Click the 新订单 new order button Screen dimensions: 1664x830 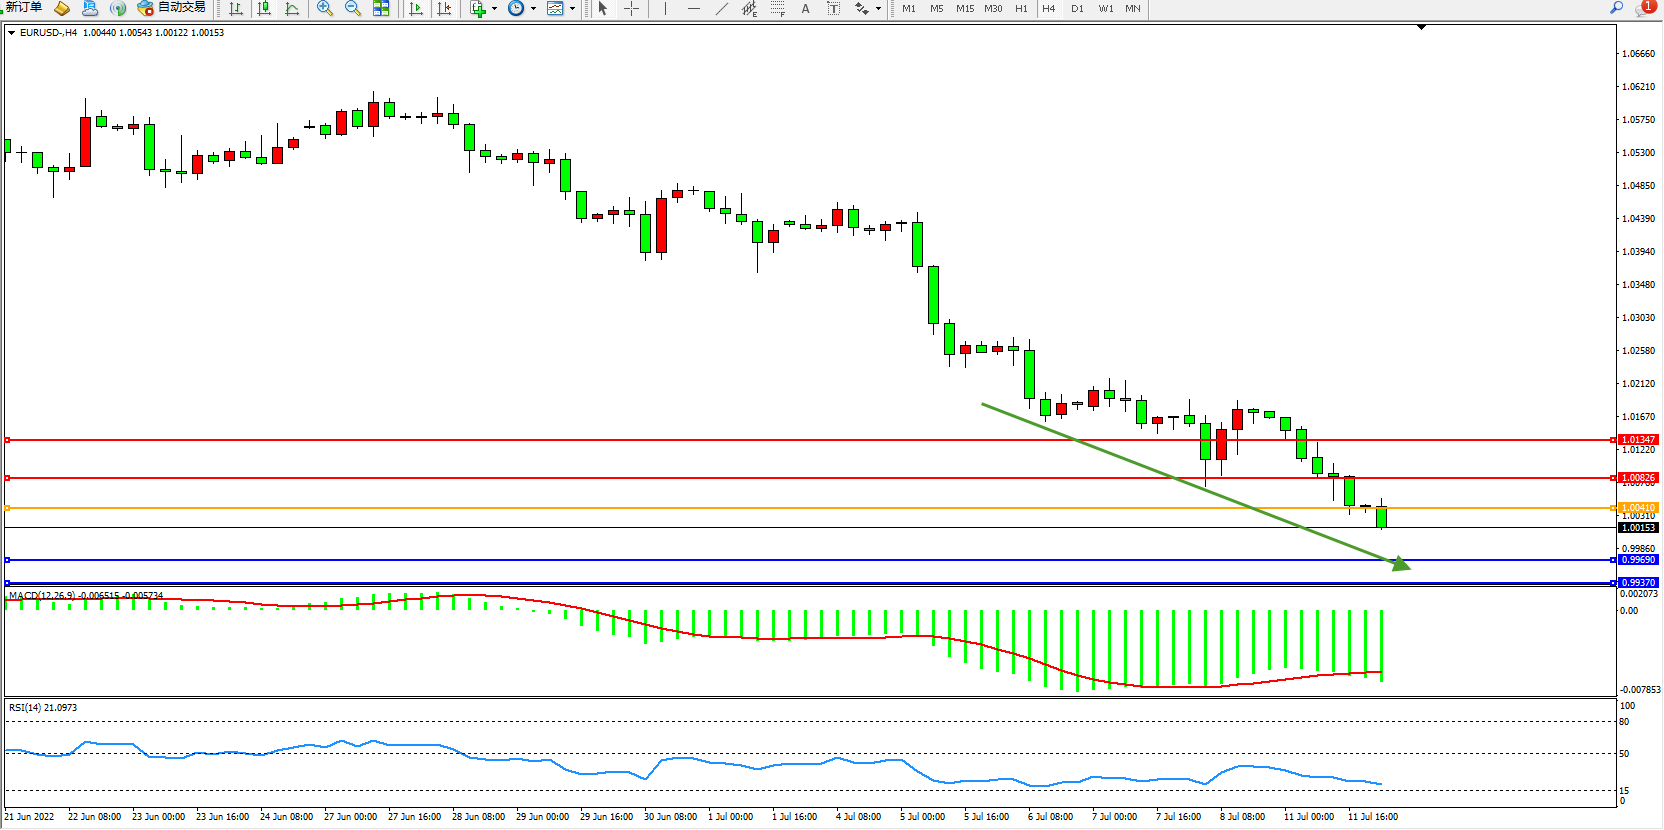tap(24, 8)
